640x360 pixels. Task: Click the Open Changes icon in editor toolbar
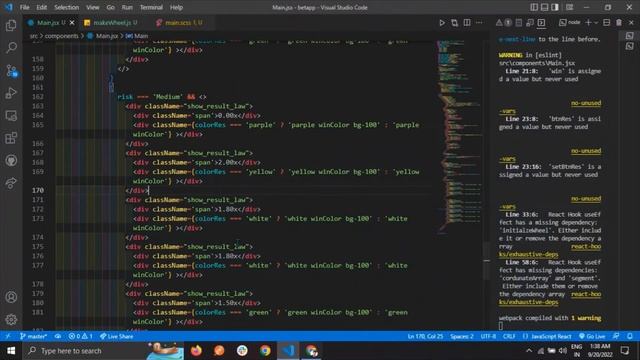tap(454, 23)
